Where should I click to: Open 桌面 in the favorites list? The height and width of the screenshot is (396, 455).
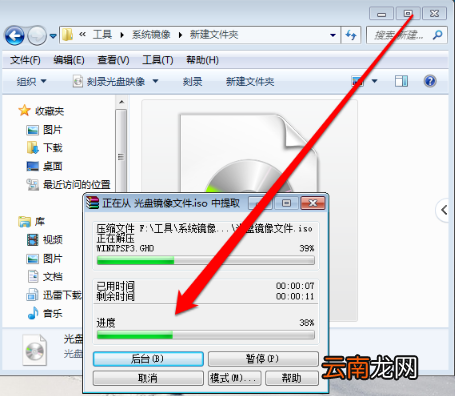click(53, 166)
